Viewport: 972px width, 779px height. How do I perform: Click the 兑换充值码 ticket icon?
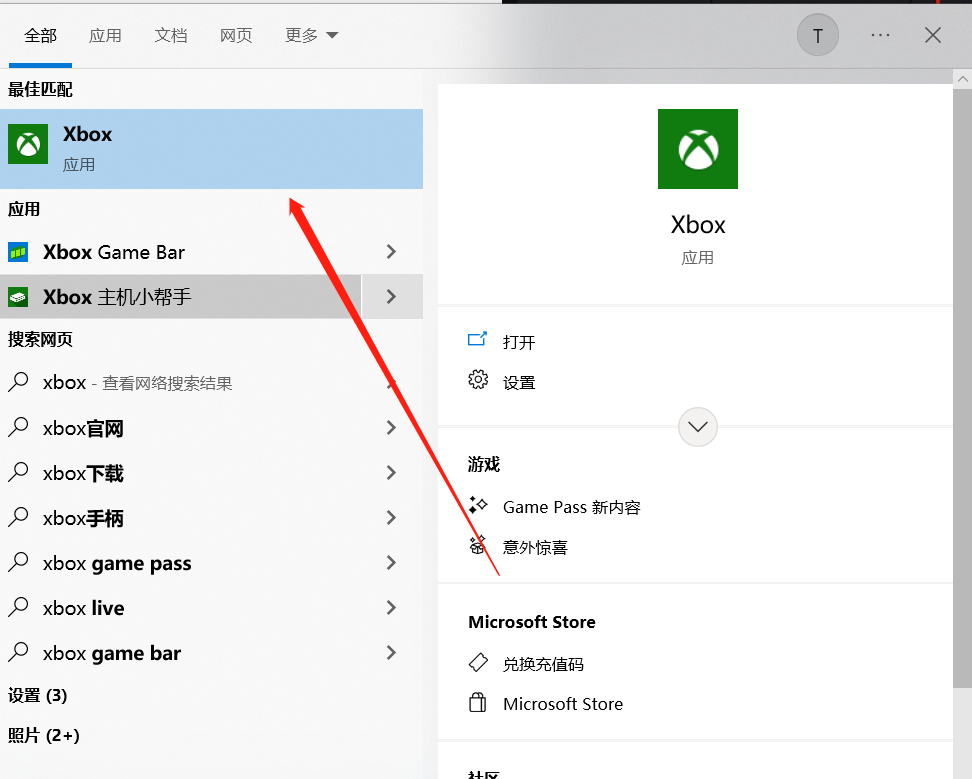click(x=478, y=662)
